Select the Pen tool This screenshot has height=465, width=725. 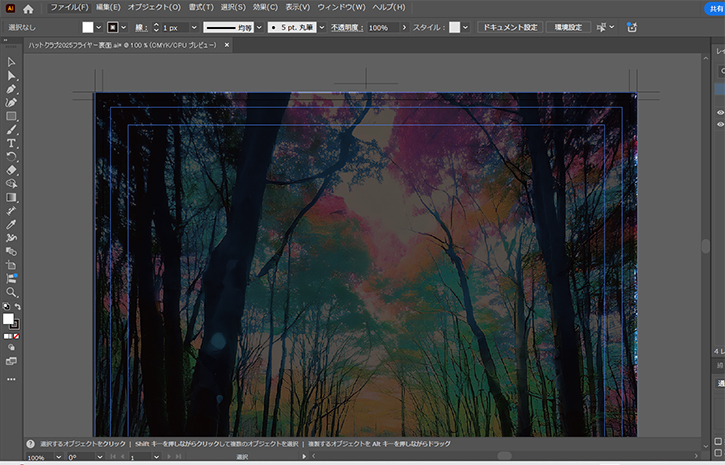point(11,89)
